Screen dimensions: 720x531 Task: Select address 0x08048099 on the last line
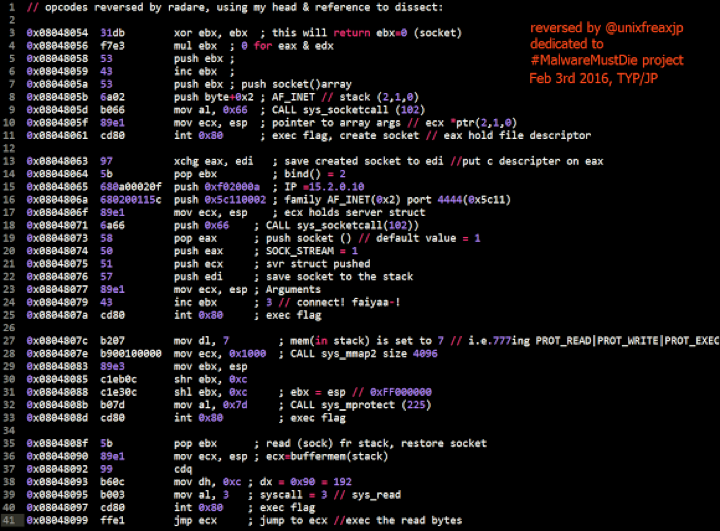coord(57,520)
